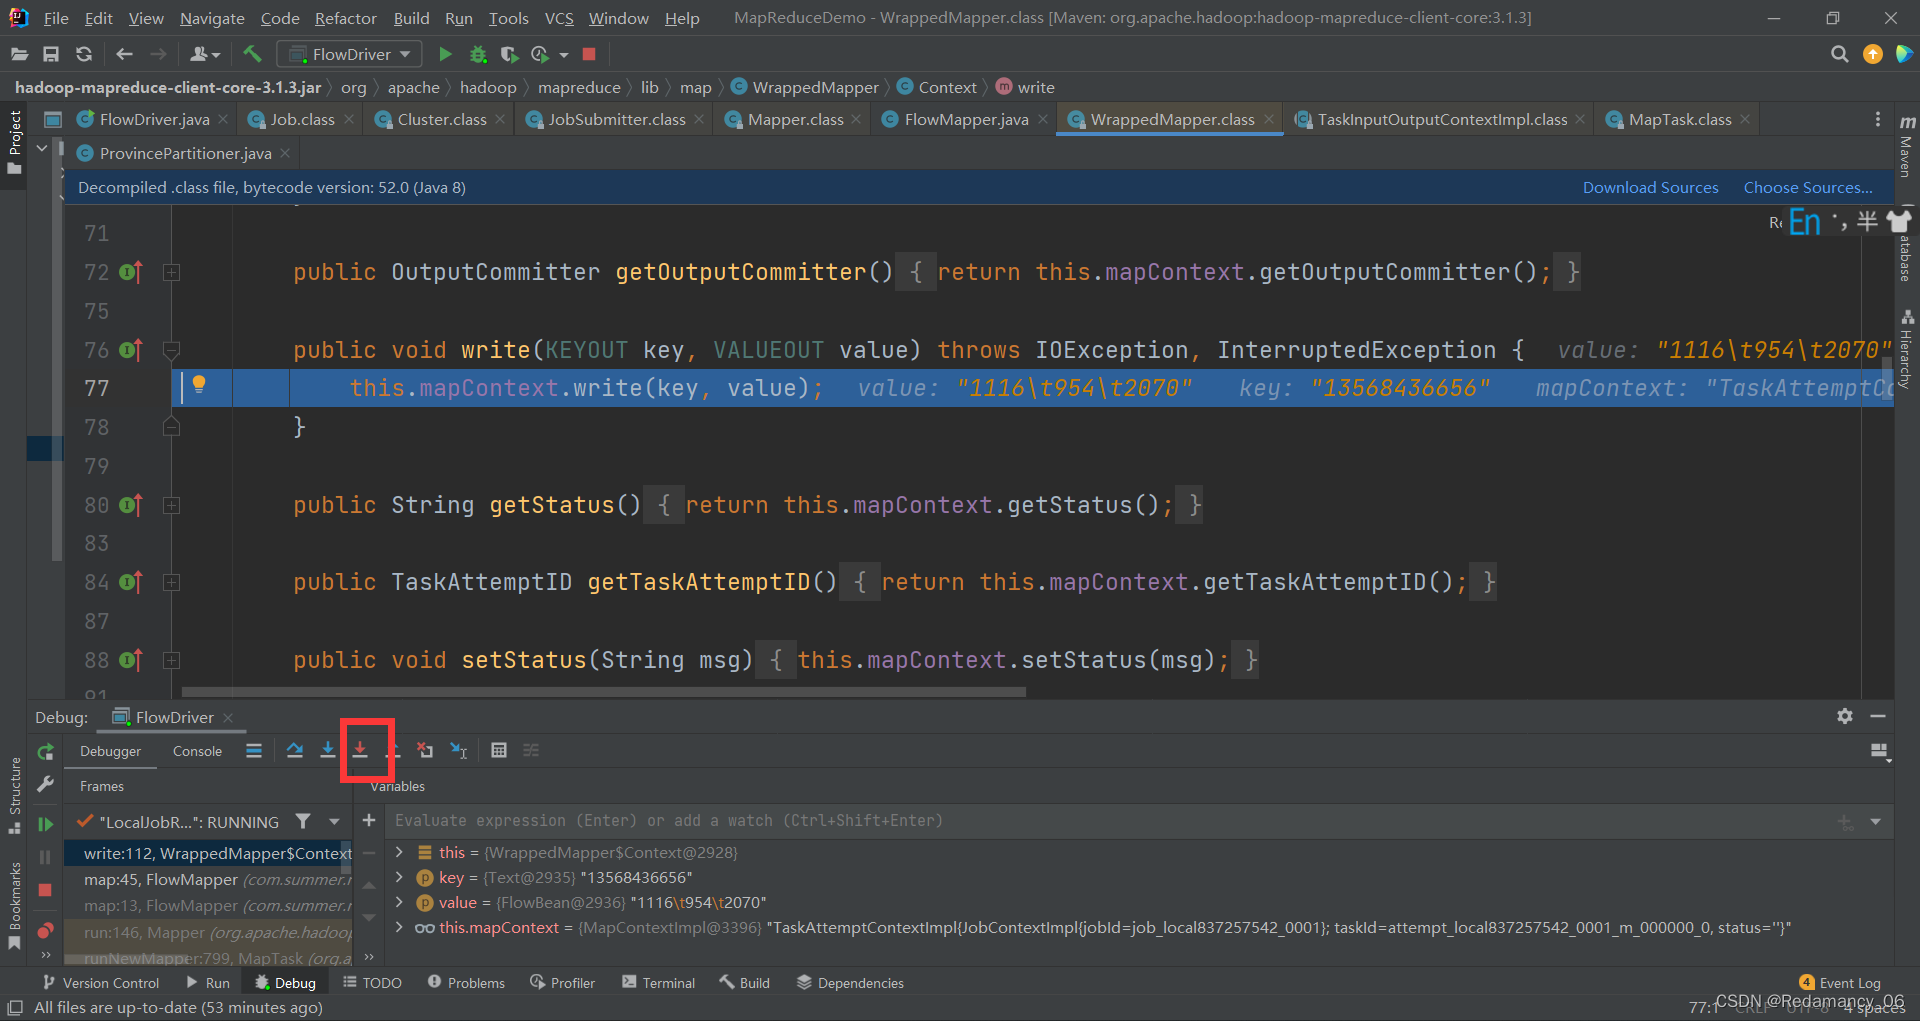Click the editor horizontal scrollbar

[604, 691]
